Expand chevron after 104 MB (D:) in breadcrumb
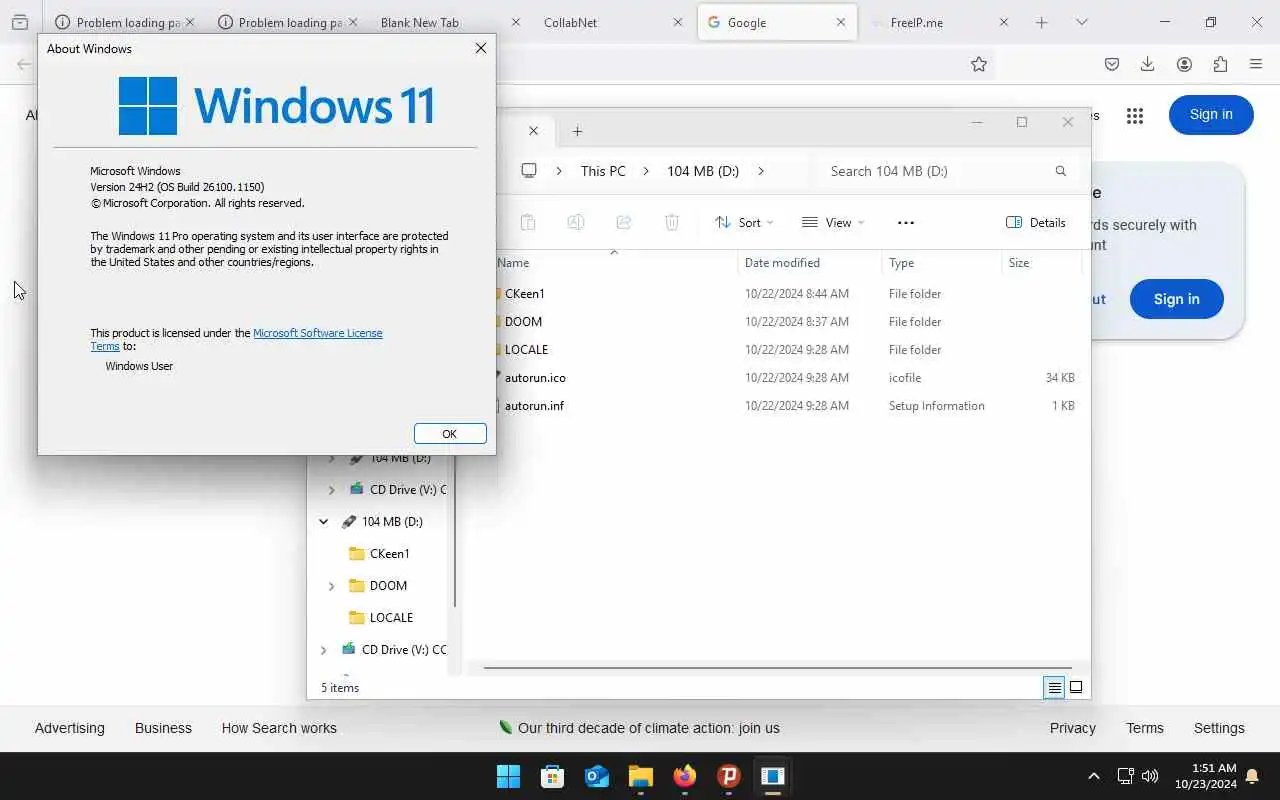The image size is (1280, 800). [760, 171]
